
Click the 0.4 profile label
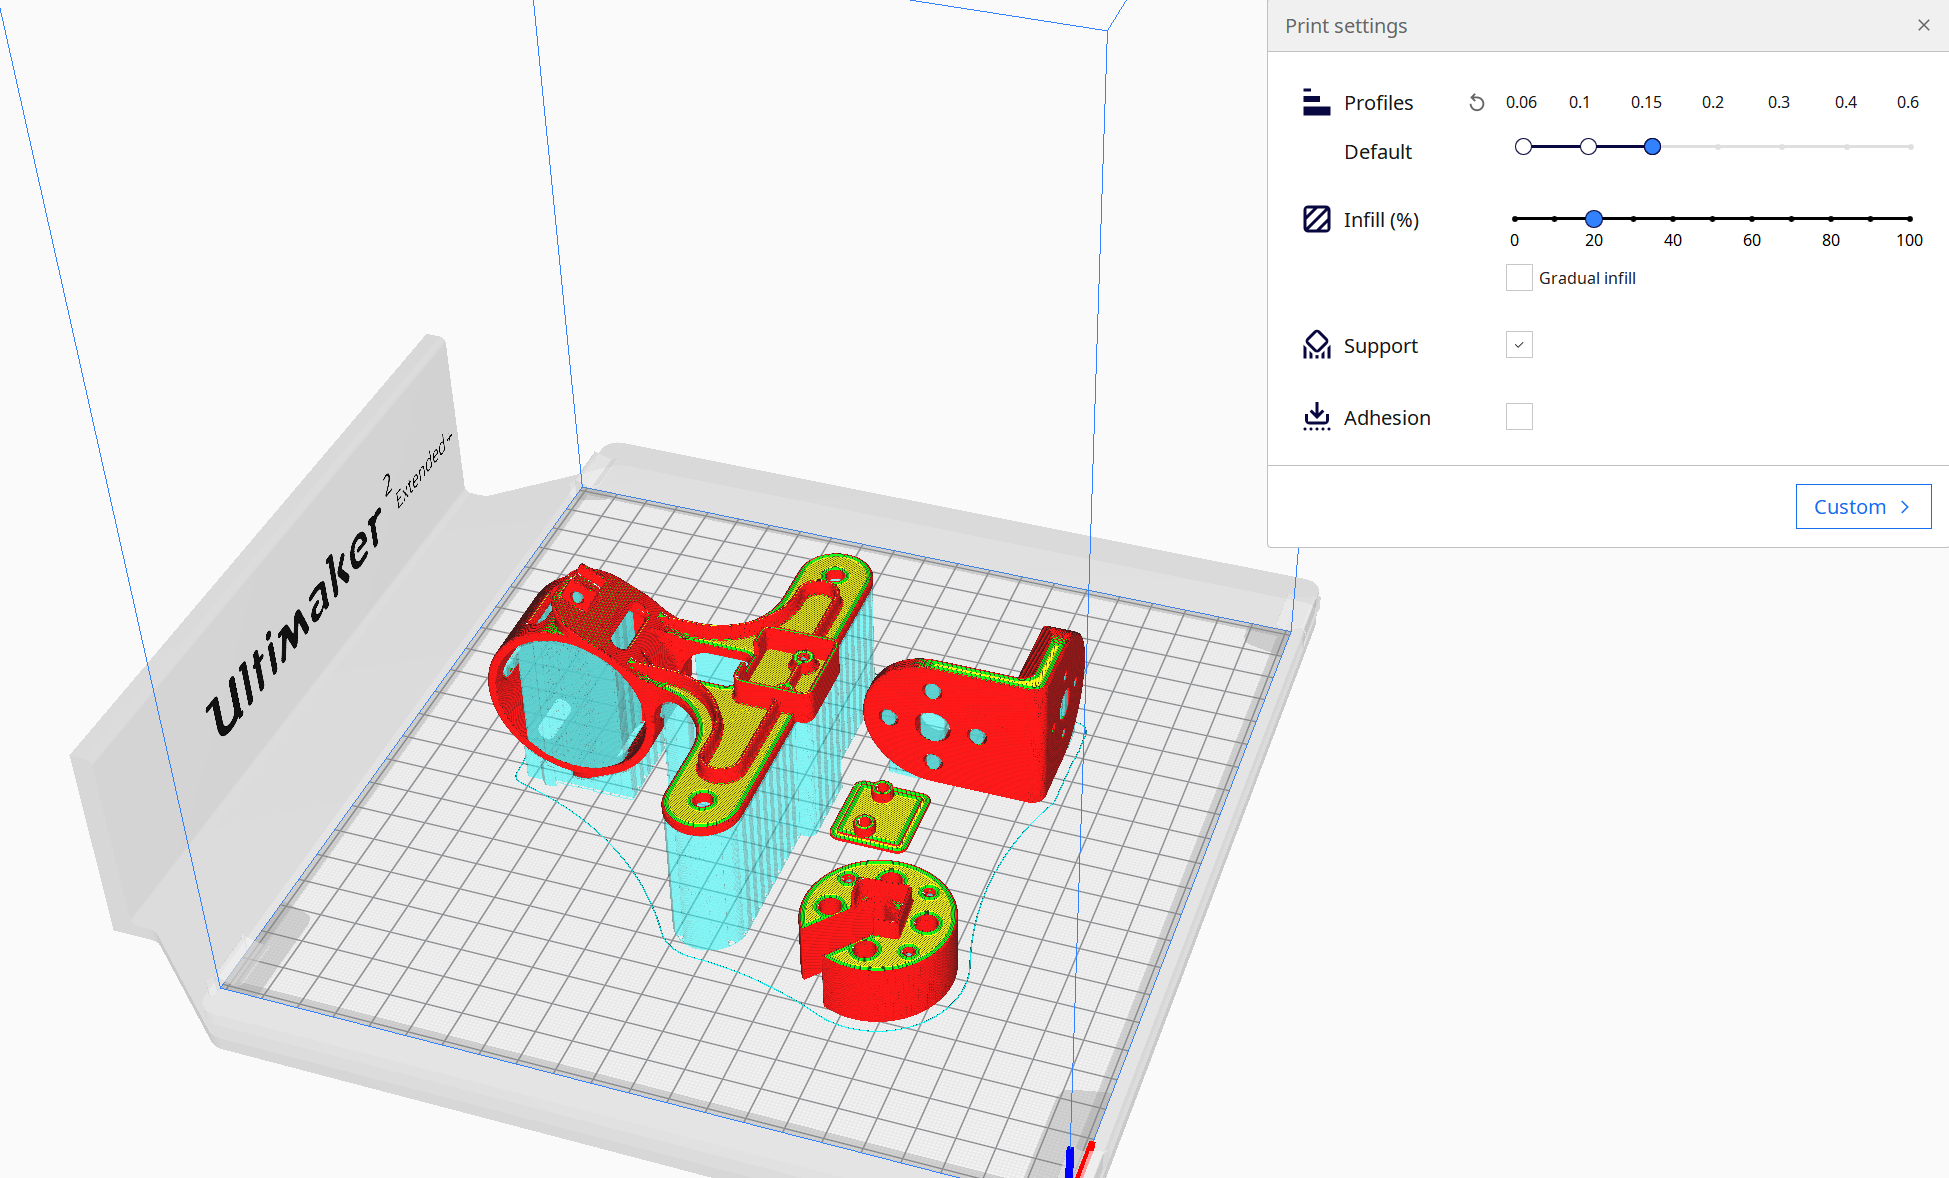point(1846,102)
